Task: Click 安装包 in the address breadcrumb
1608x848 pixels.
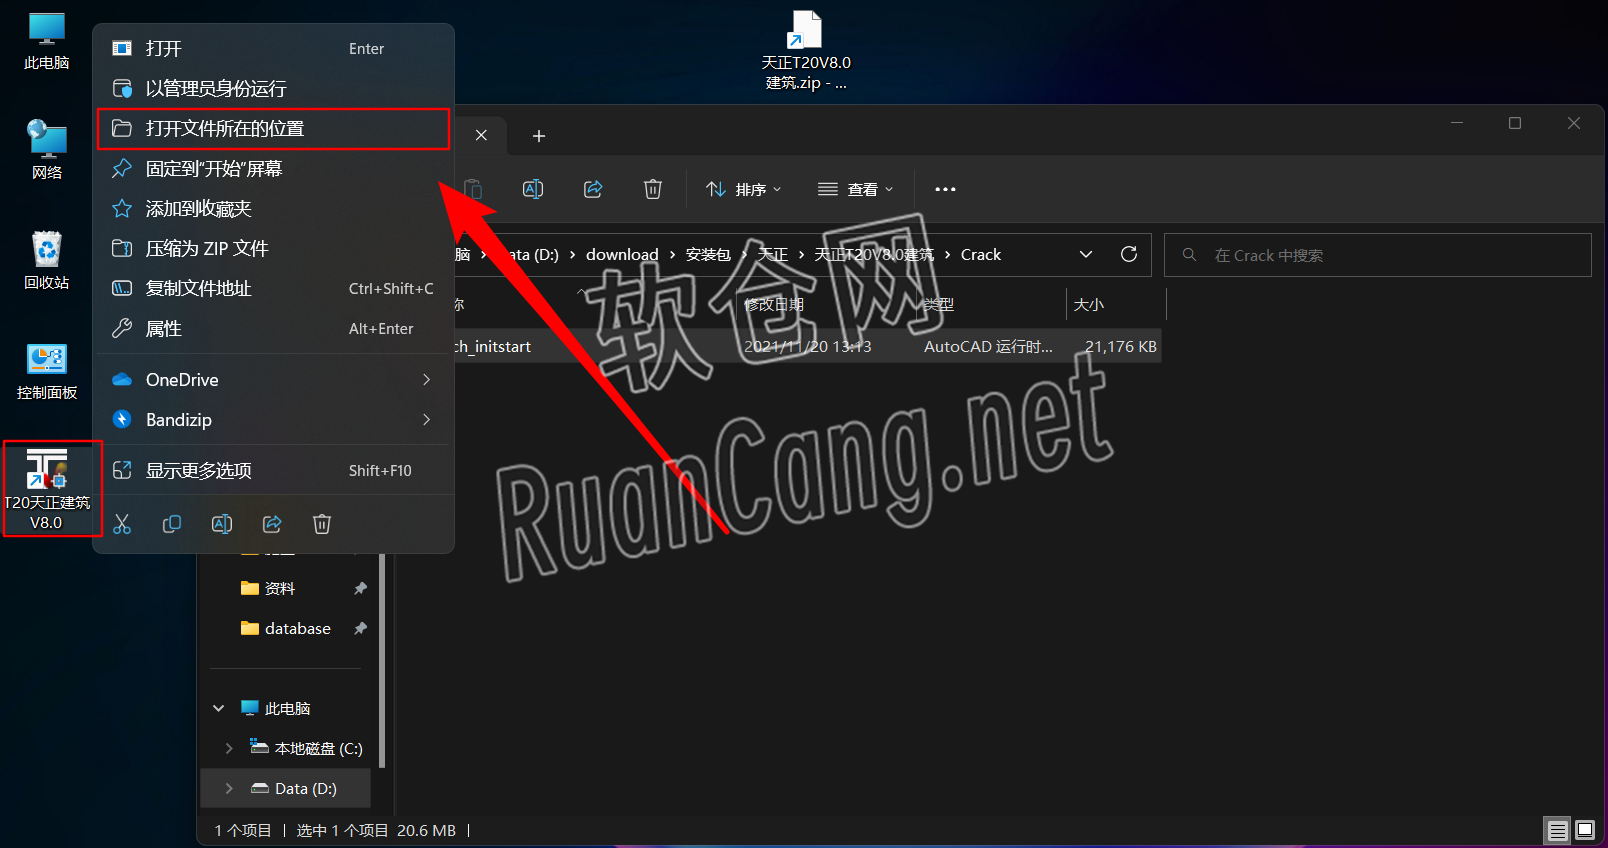Action: pos(708,255)
